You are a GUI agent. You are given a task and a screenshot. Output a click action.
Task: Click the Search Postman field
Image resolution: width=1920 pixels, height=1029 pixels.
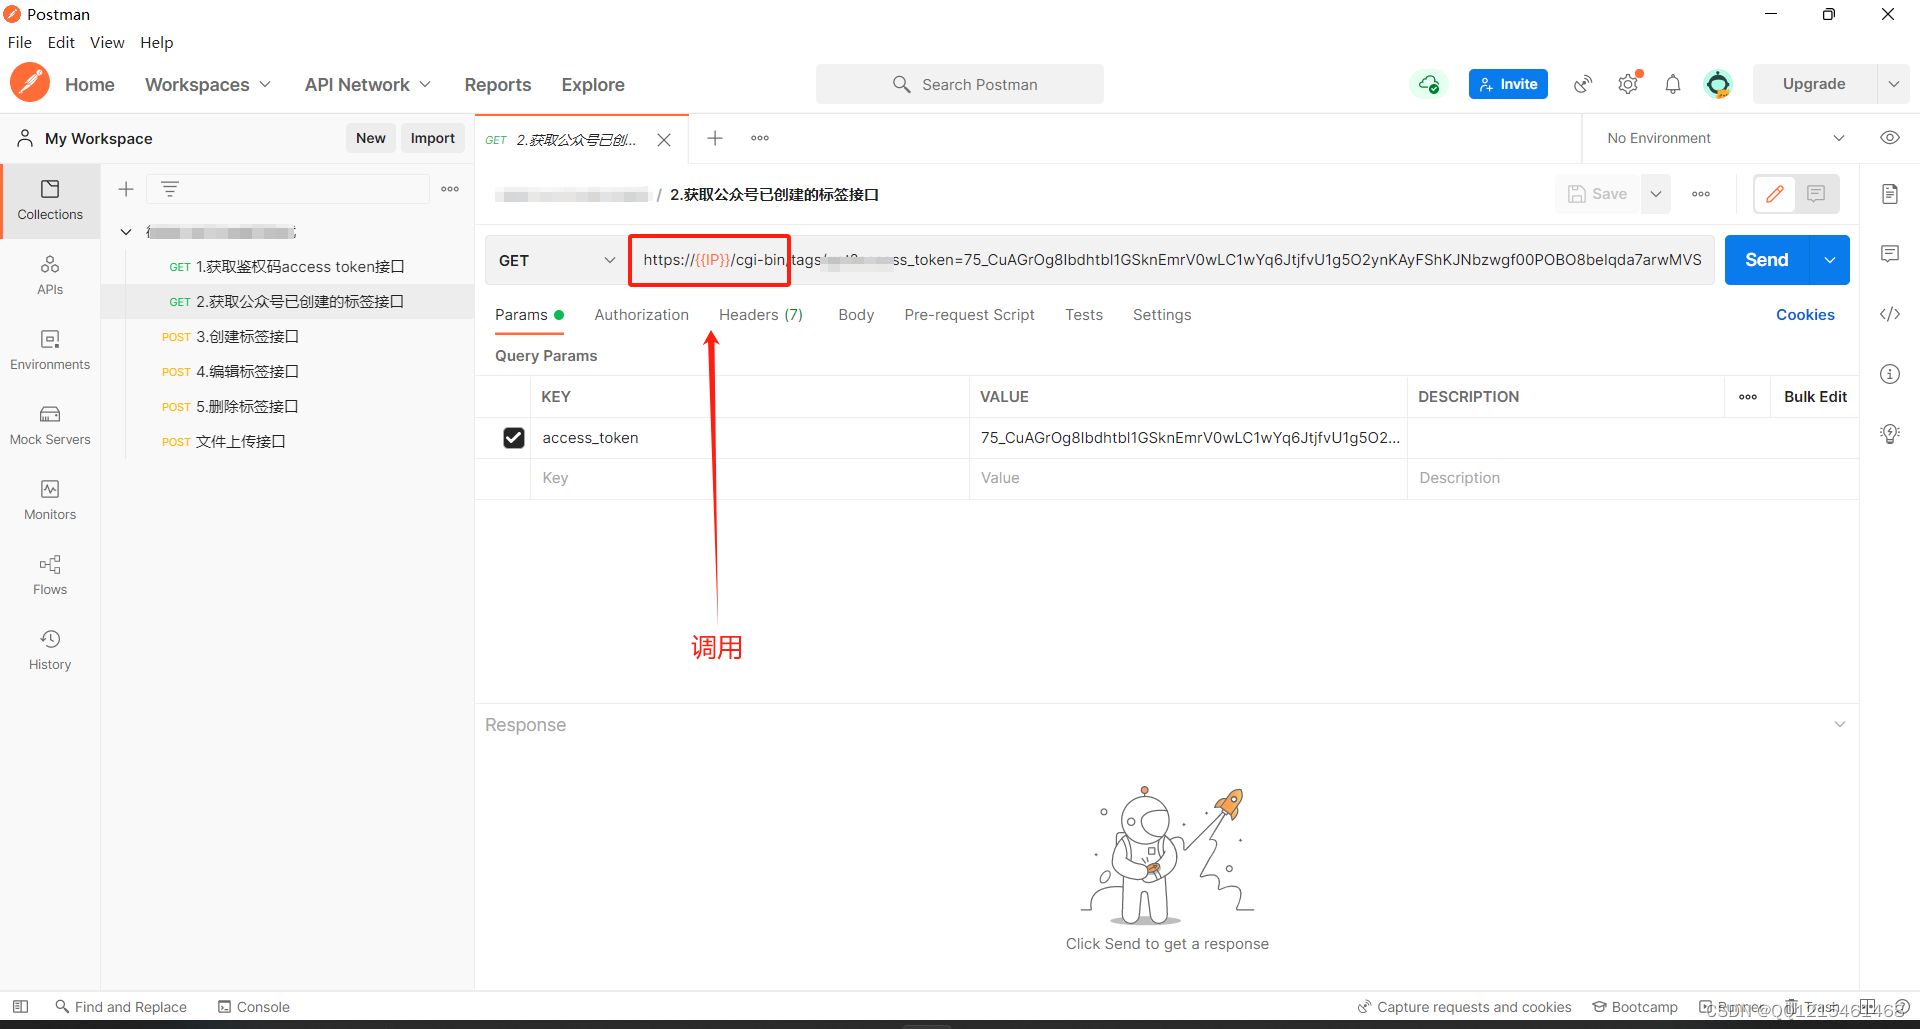[x=960, y=84]
